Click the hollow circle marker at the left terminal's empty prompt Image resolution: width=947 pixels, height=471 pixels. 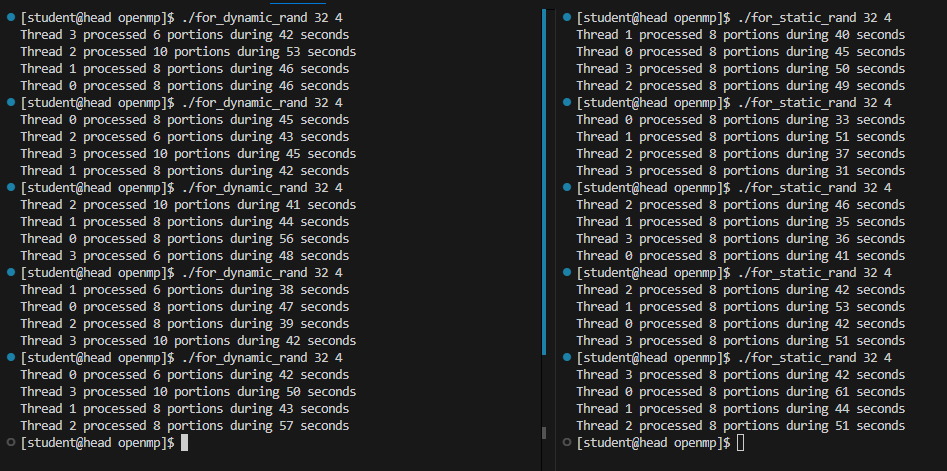click(10, 442)
